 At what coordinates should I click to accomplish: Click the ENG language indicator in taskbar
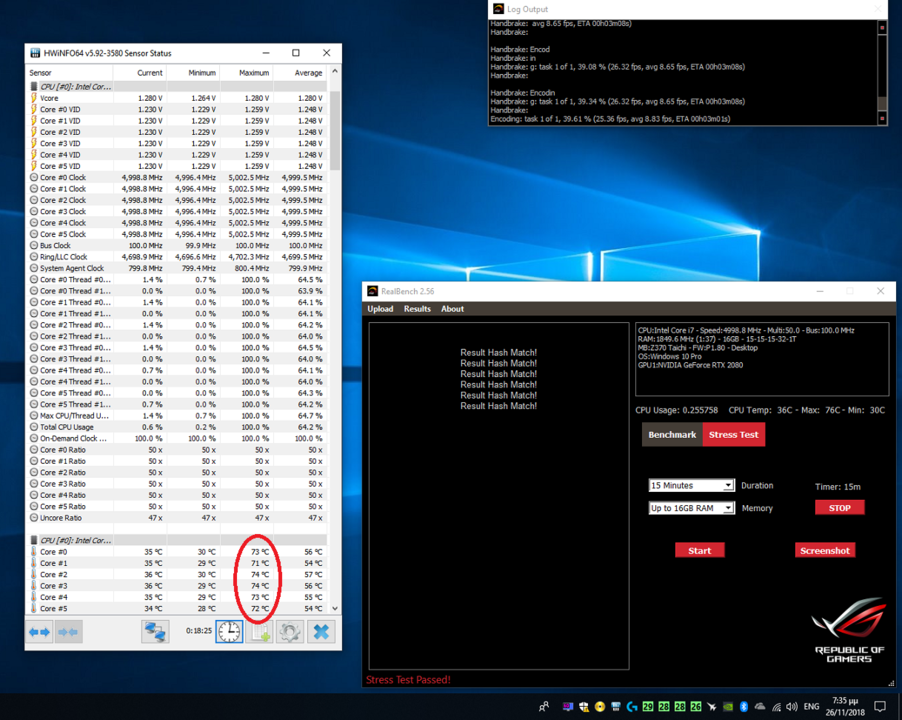[811, 707]
